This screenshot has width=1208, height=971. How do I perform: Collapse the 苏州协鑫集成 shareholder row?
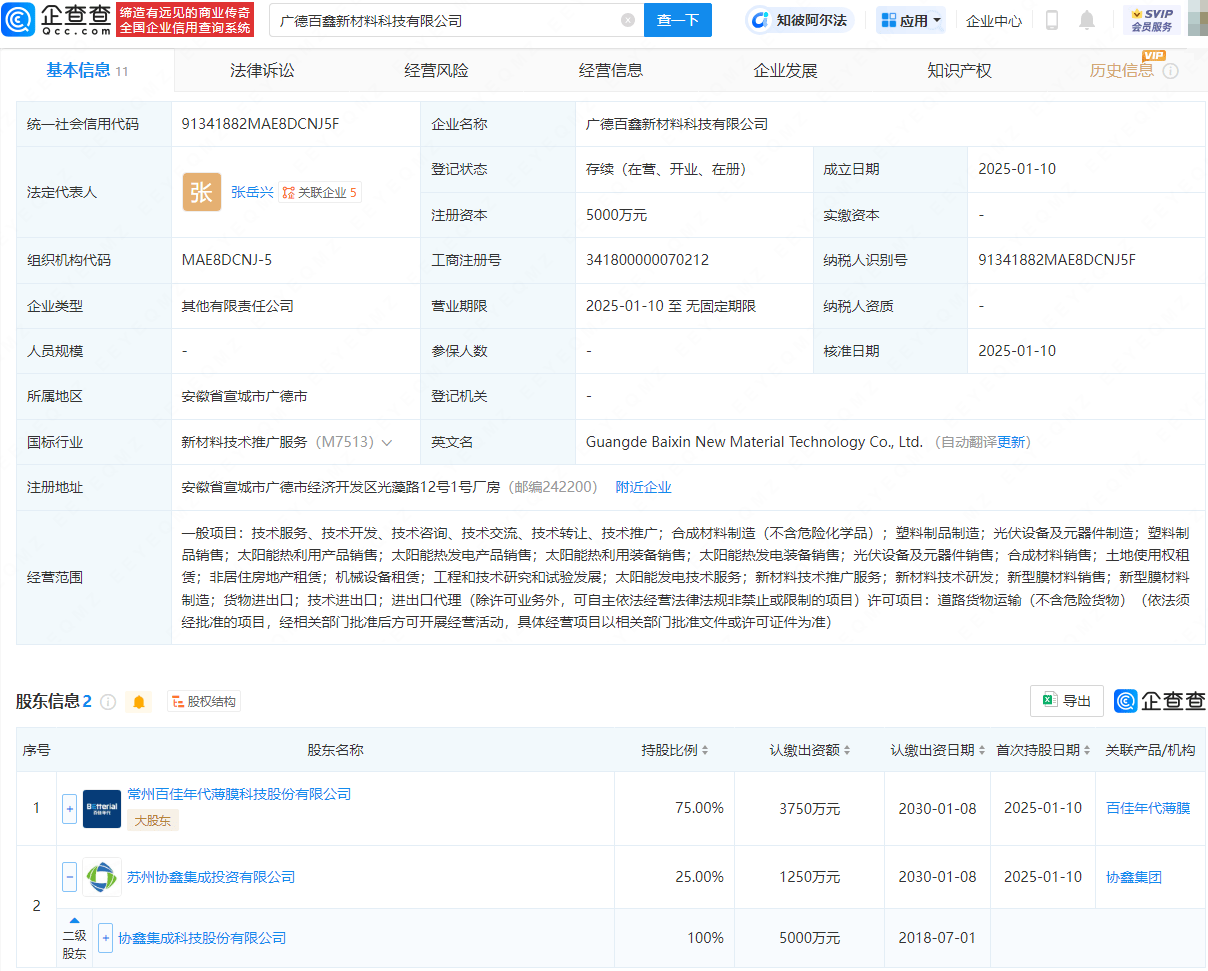68,876
